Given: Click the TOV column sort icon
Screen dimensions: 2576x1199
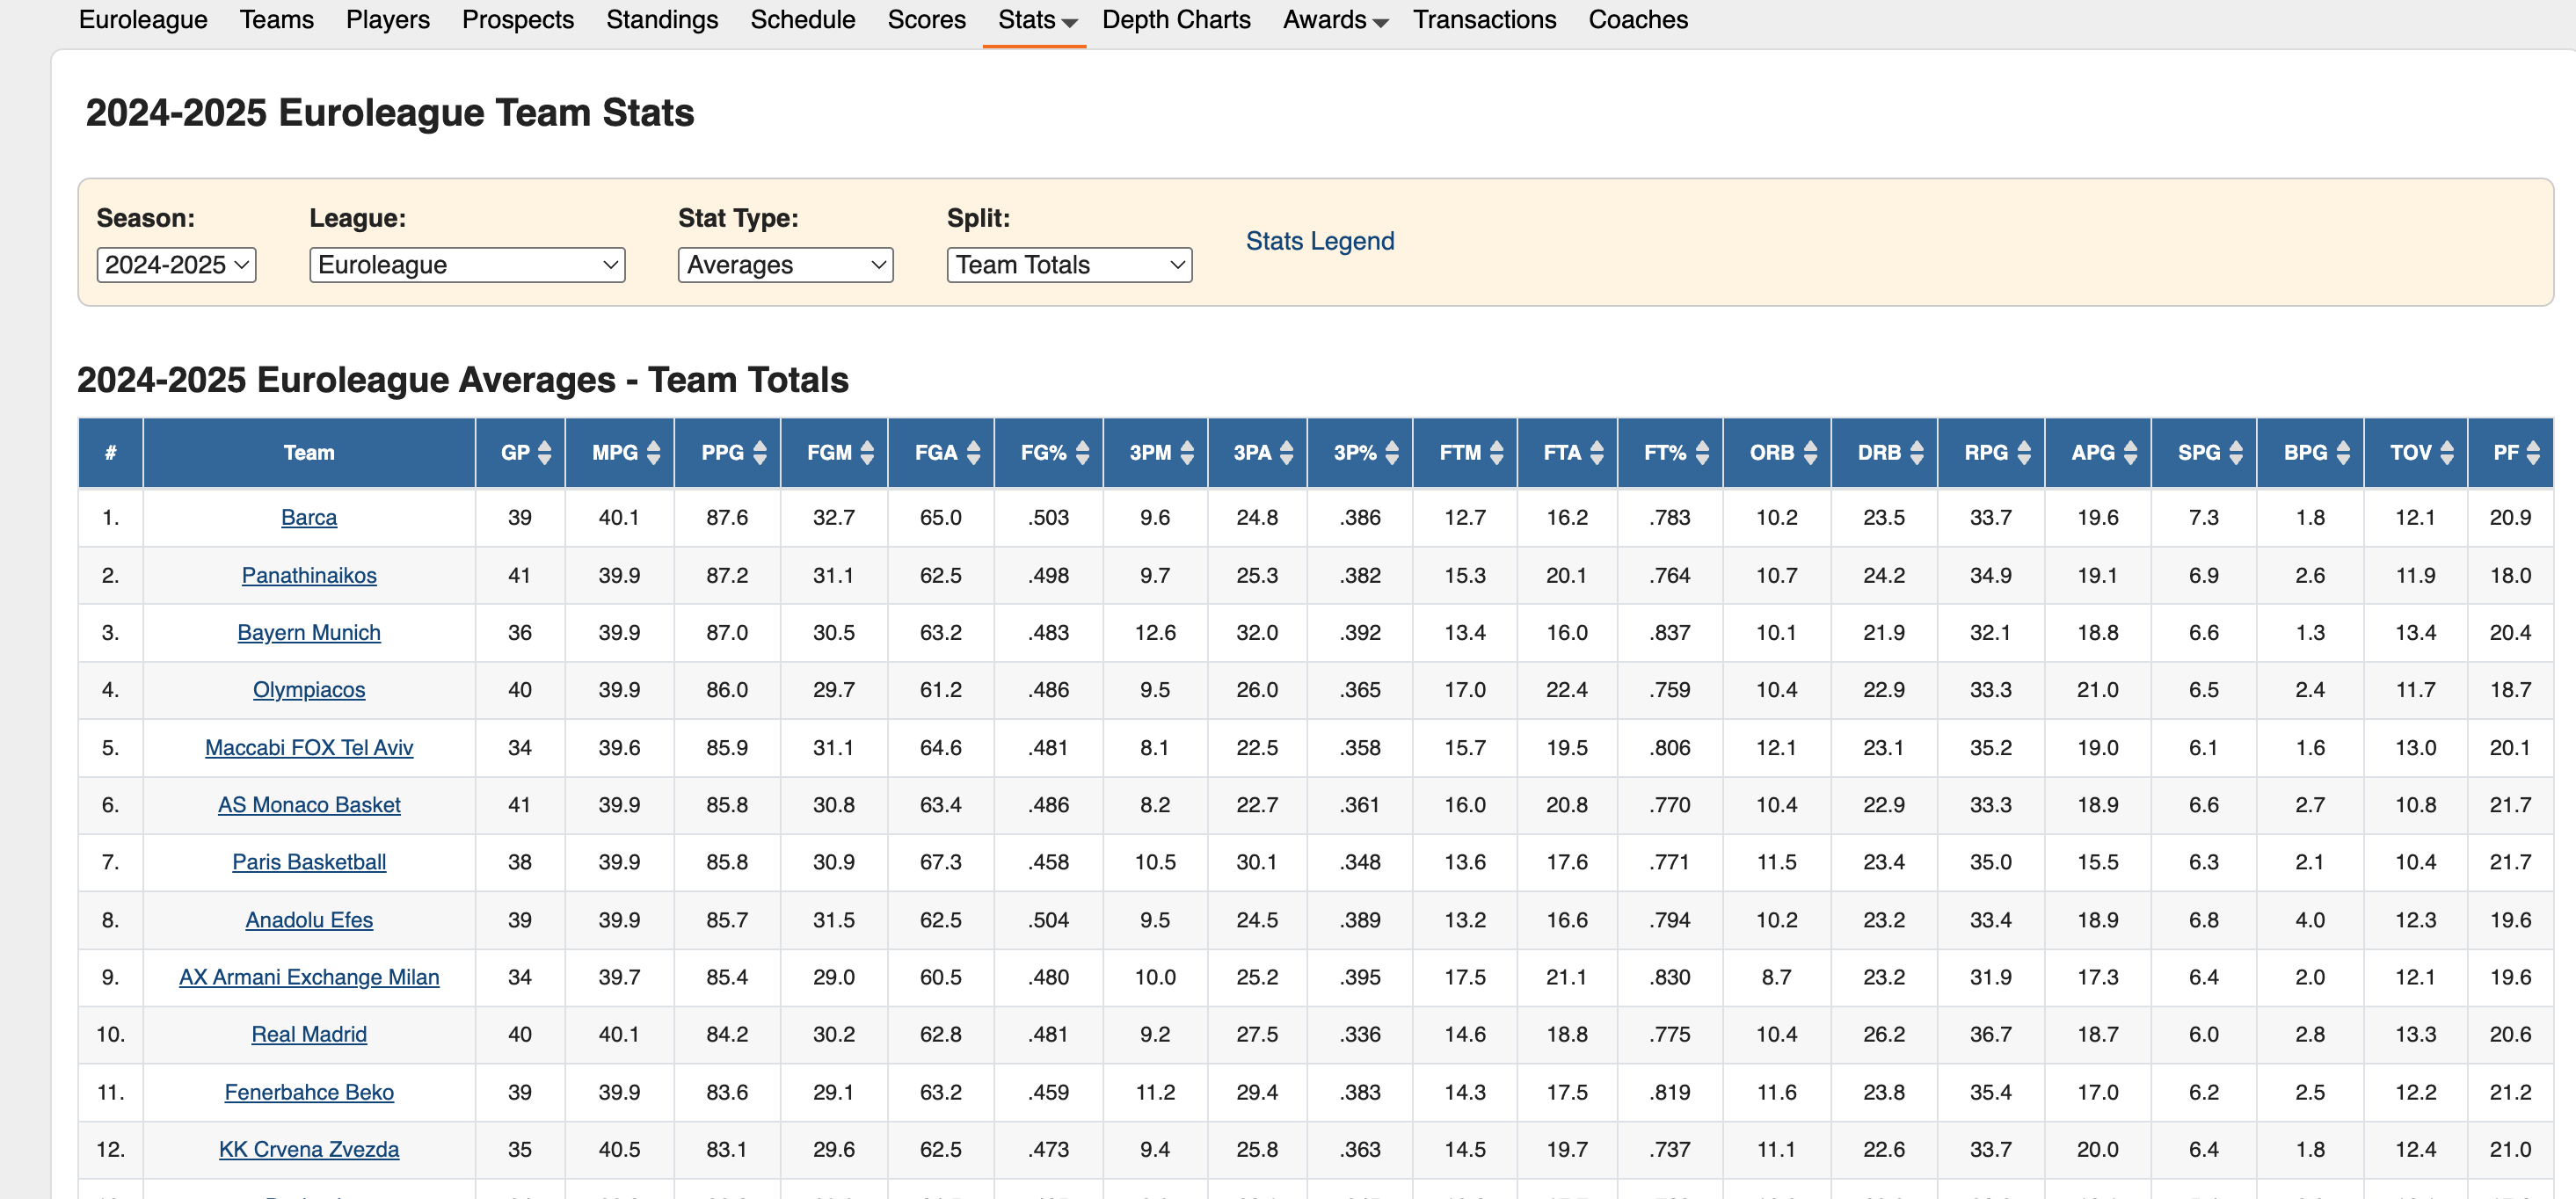Looking at the screenshot, I should pyautogui.click(x=2447, y=453).
